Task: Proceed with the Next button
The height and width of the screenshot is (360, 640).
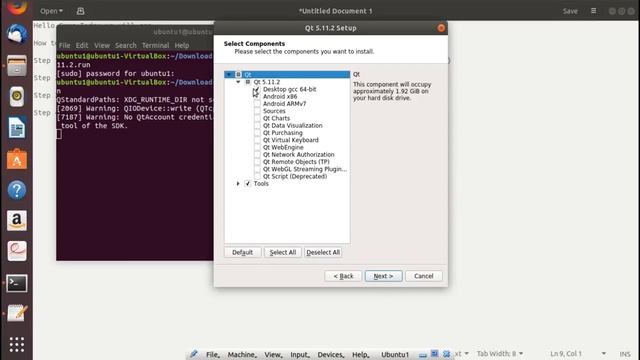Action: pos(383,276)
